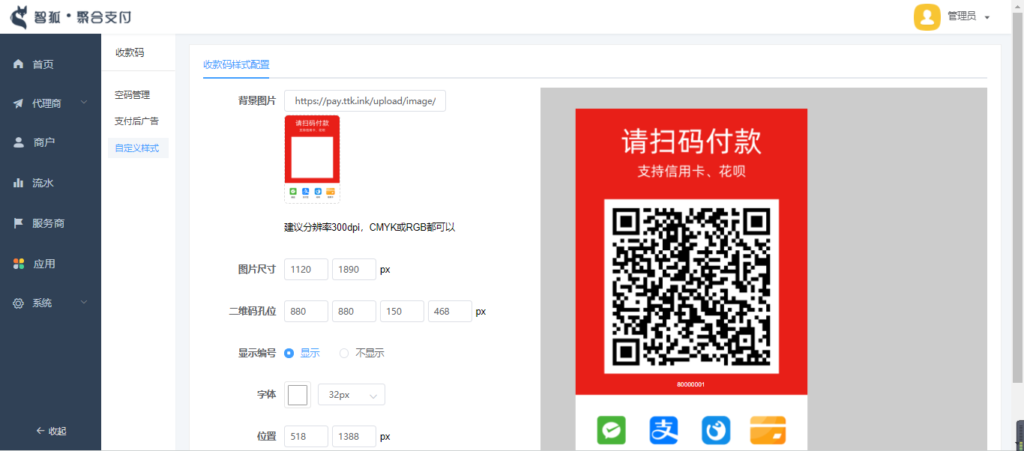
Task: Switch to 收款码样式配置 tab
Action: pos(236,64)
